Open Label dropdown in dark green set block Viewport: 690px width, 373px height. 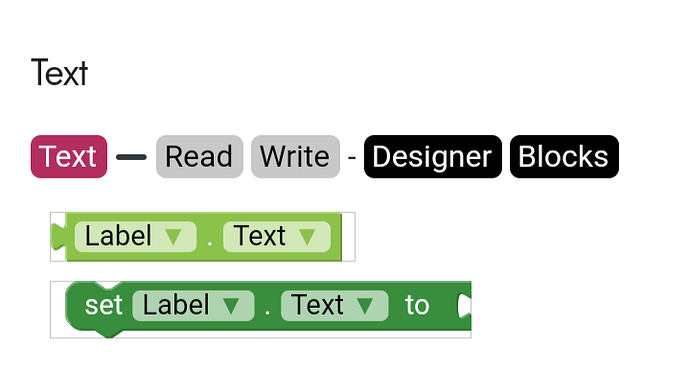pyautogui.click(x=193, y=305)
